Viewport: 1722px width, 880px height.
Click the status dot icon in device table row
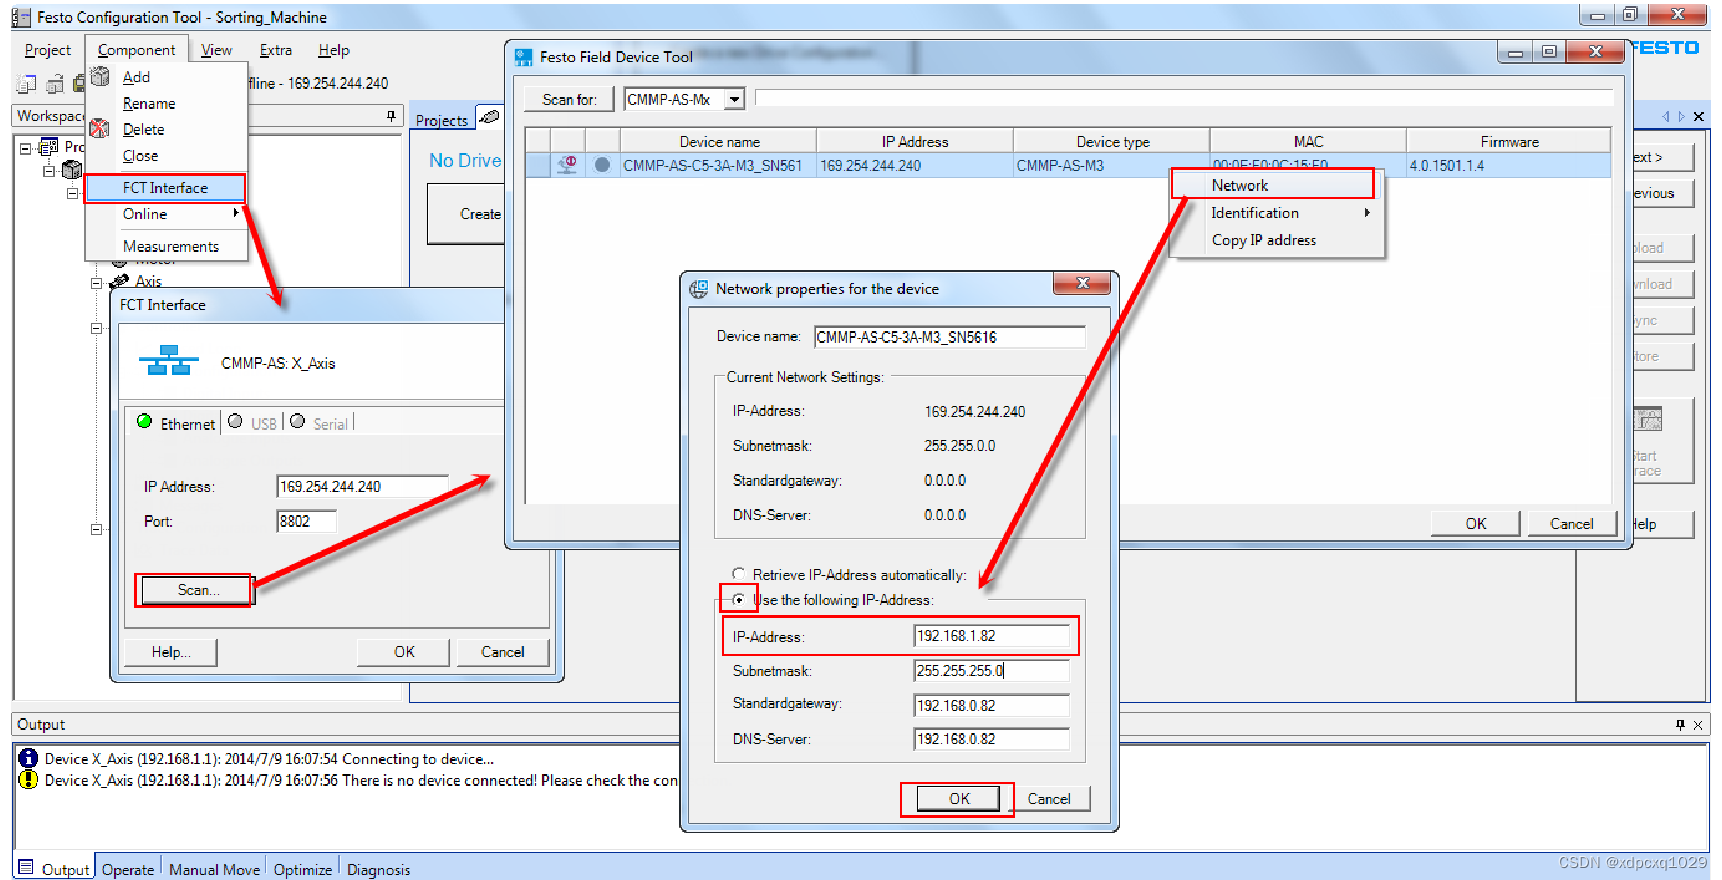pyautogui.click(x=602, y=165)
